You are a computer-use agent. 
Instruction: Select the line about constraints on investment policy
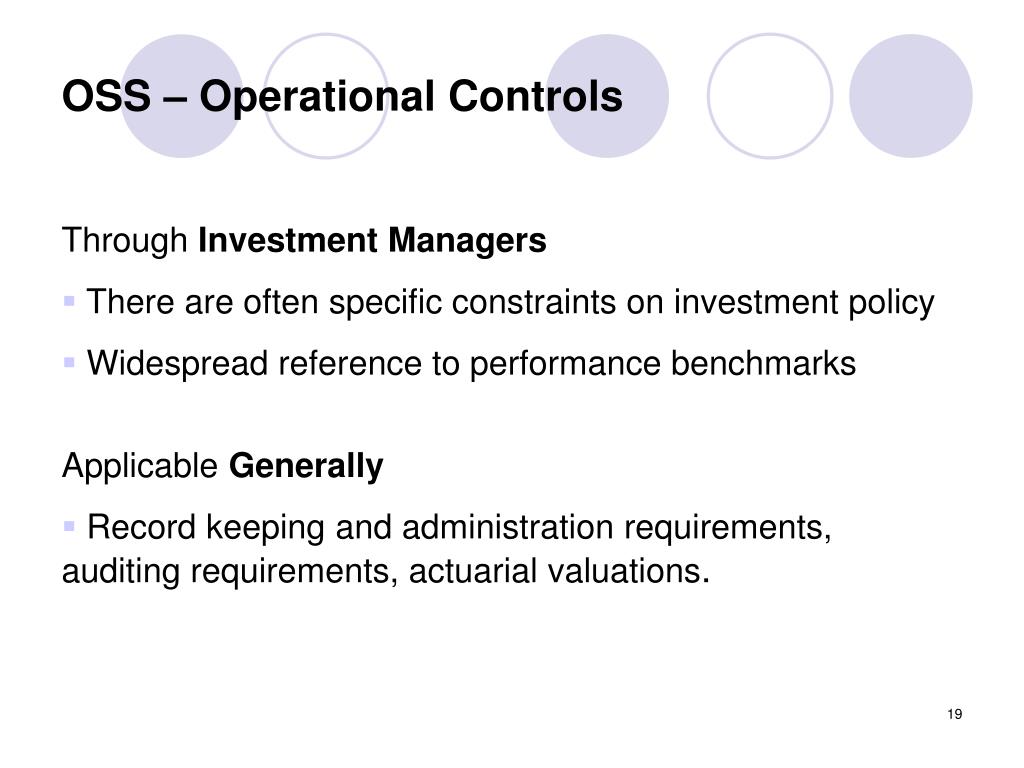pos(510,302)
